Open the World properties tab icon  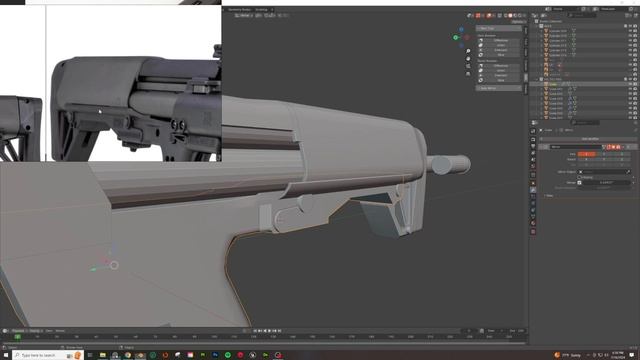533,167
